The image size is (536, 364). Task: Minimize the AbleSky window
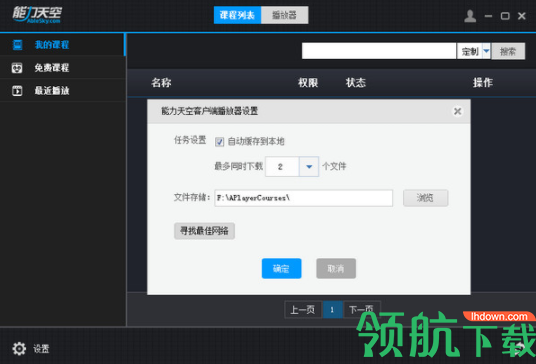click(488, 16)
